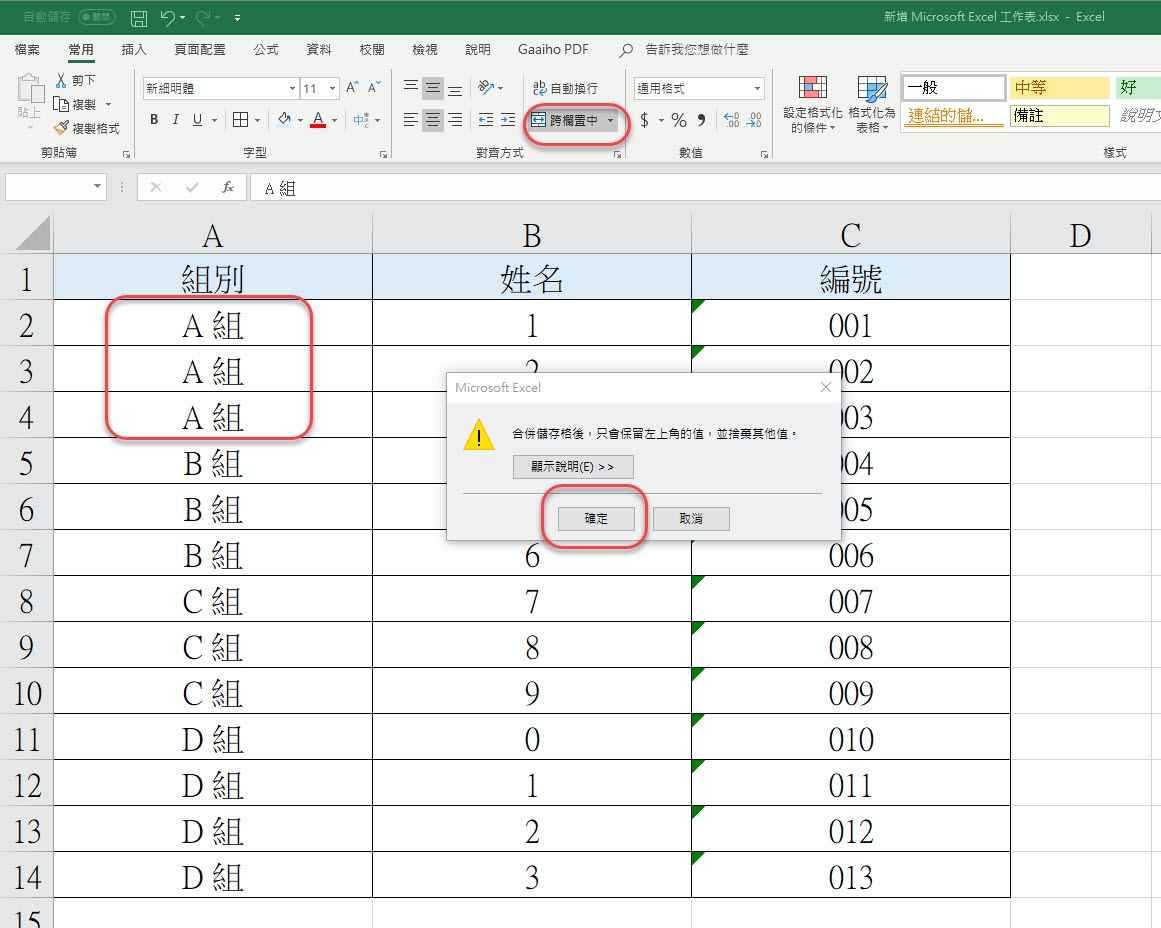Image resolution: width=1161 pixels, height=928 pixels.
Task: Click the Format Painter brush icon
Action: (x=62, y=128)
